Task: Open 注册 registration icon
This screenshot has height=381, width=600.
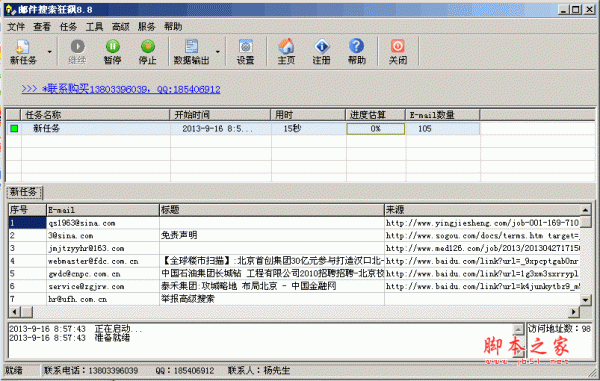Action: coord(321,51)
